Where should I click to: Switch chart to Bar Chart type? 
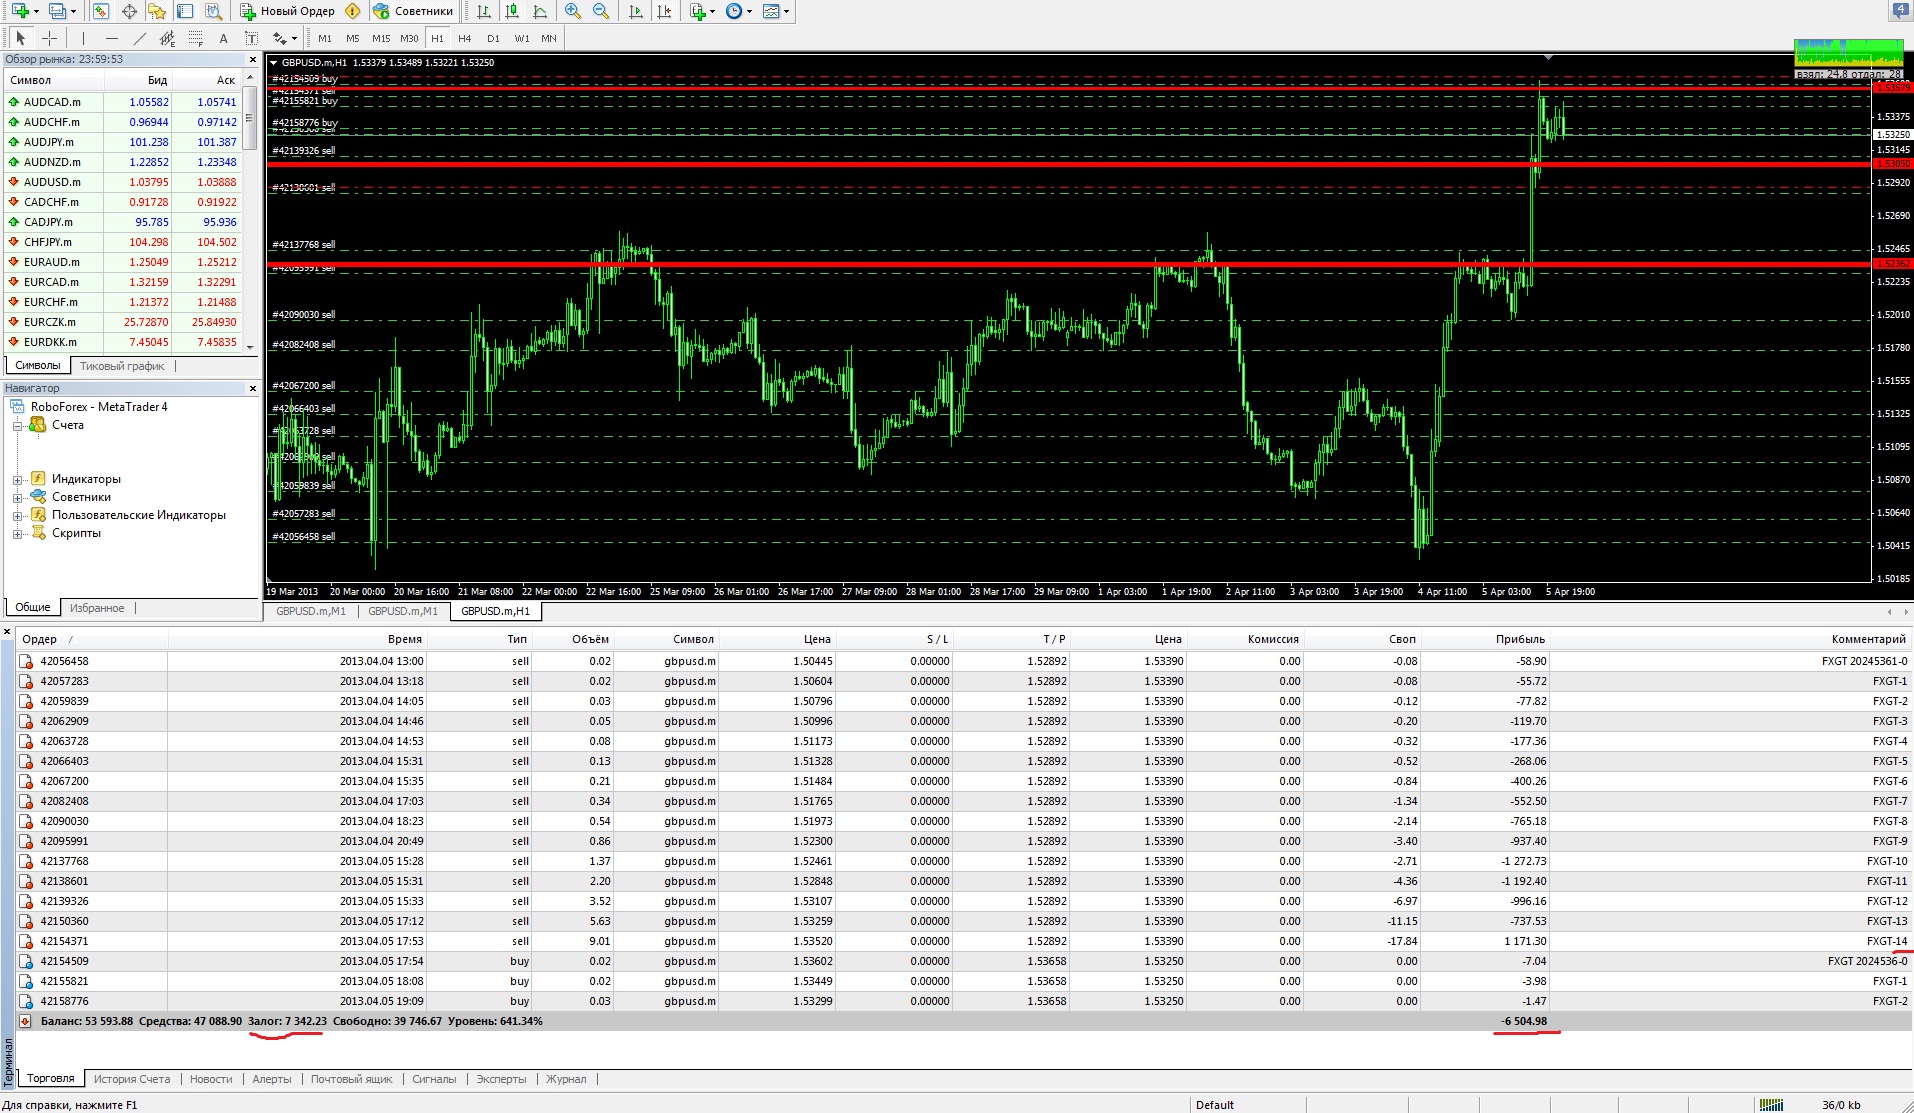[484, 11]
